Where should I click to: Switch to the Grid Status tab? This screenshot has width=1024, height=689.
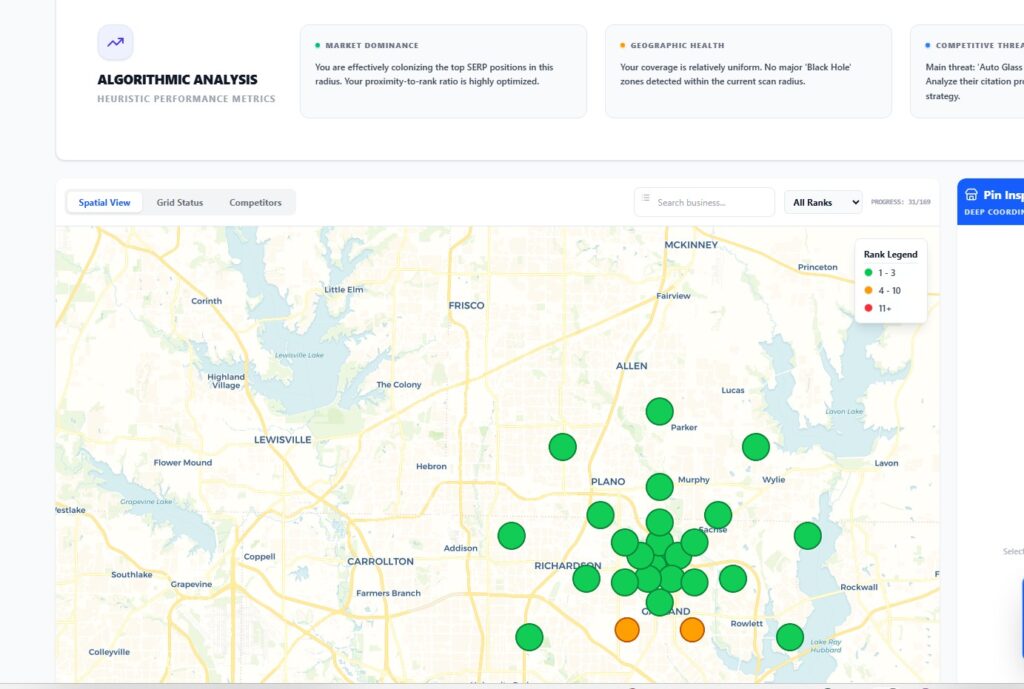point(180,202)
